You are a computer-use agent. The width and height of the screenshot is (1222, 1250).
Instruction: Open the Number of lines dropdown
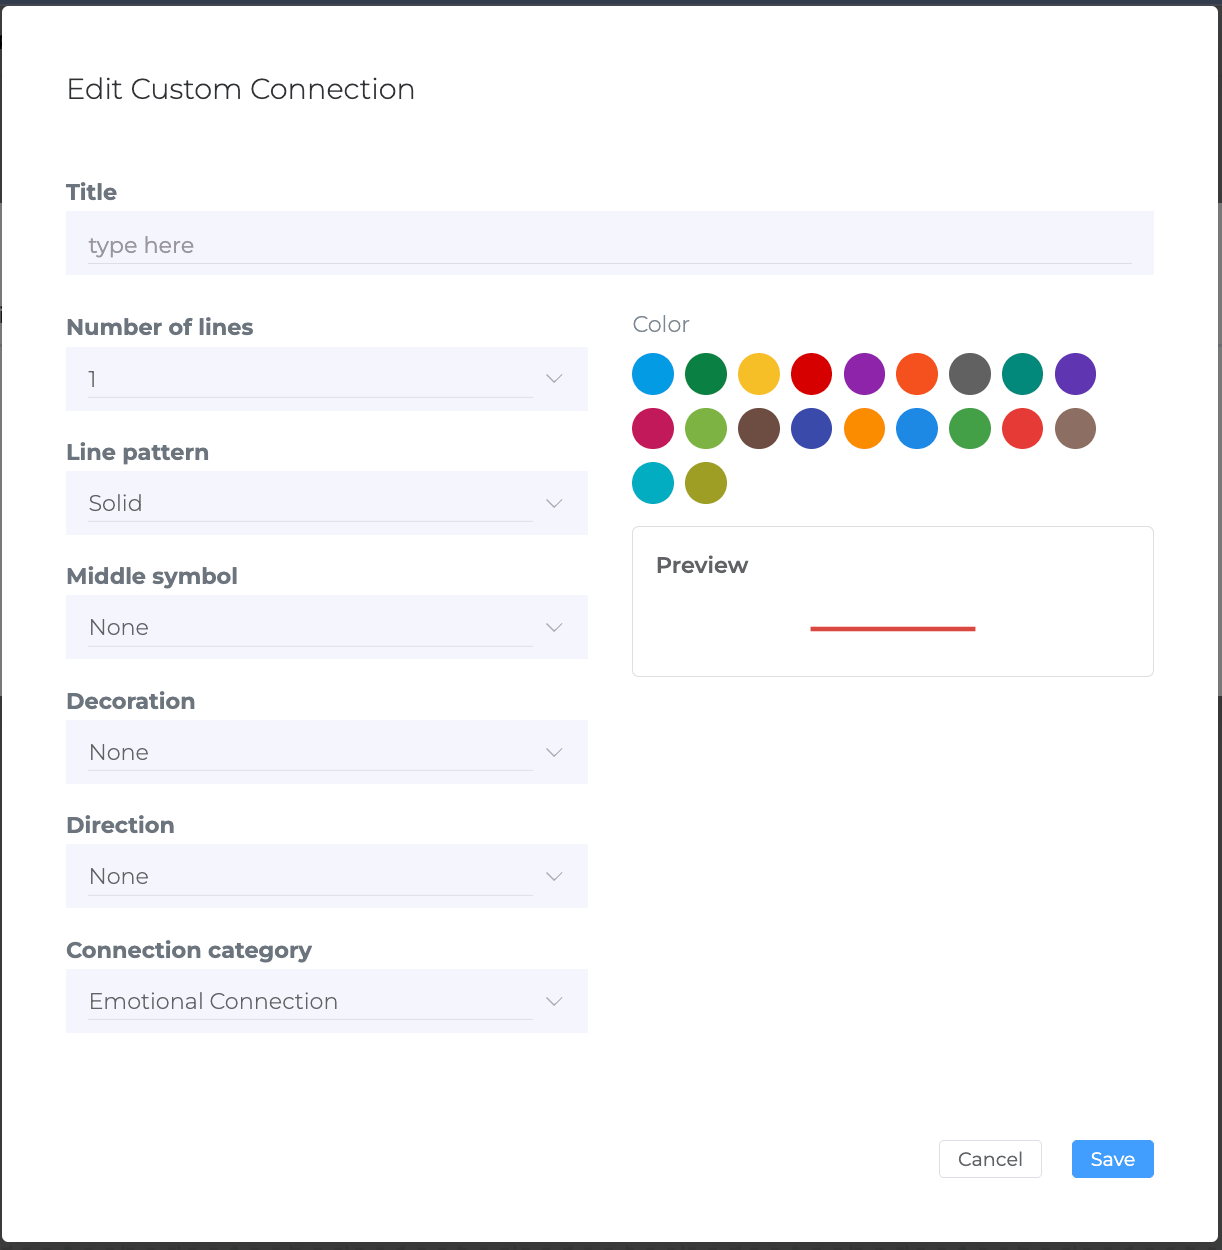(x=327, y=379)
